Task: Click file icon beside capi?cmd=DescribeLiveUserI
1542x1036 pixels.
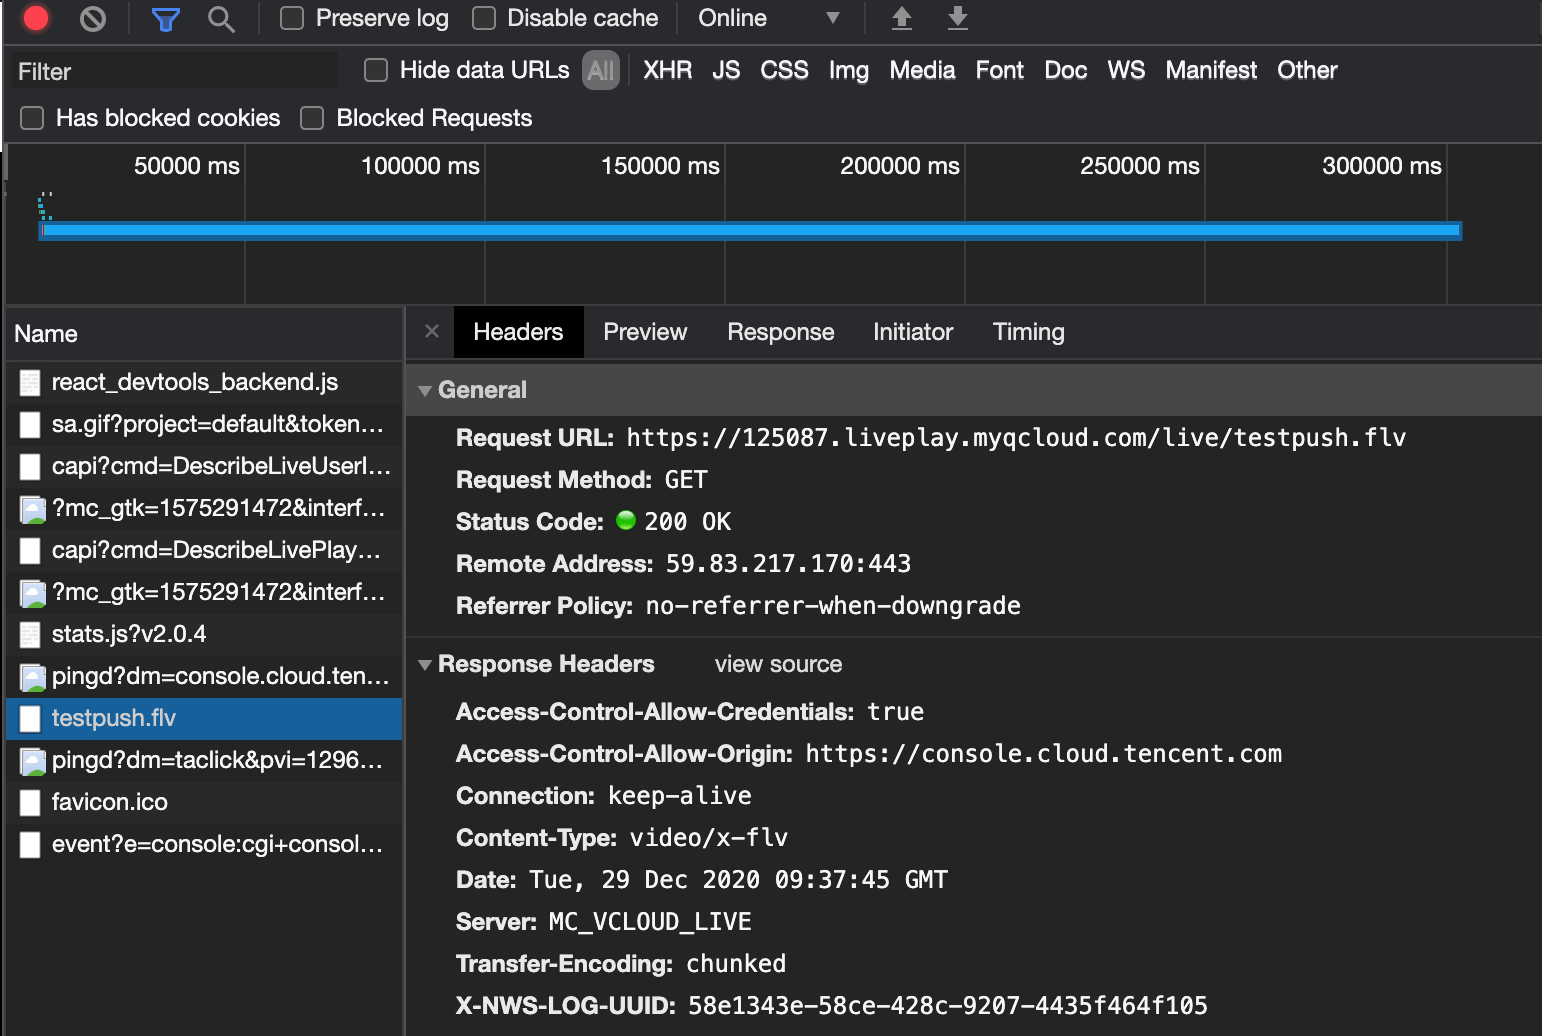Action: pos(31,467)
